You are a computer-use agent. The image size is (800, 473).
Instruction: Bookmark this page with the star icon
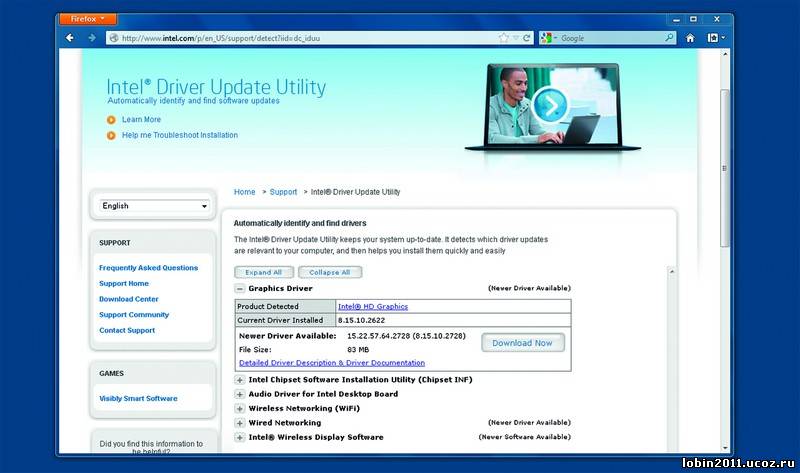pyautogui.click(x=504, y=38)
